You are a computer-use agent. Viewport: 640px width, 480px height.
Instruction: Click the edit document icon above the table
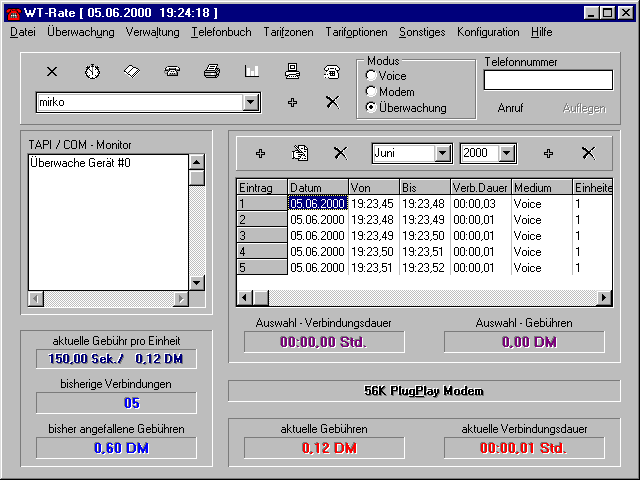pos(300,153)
